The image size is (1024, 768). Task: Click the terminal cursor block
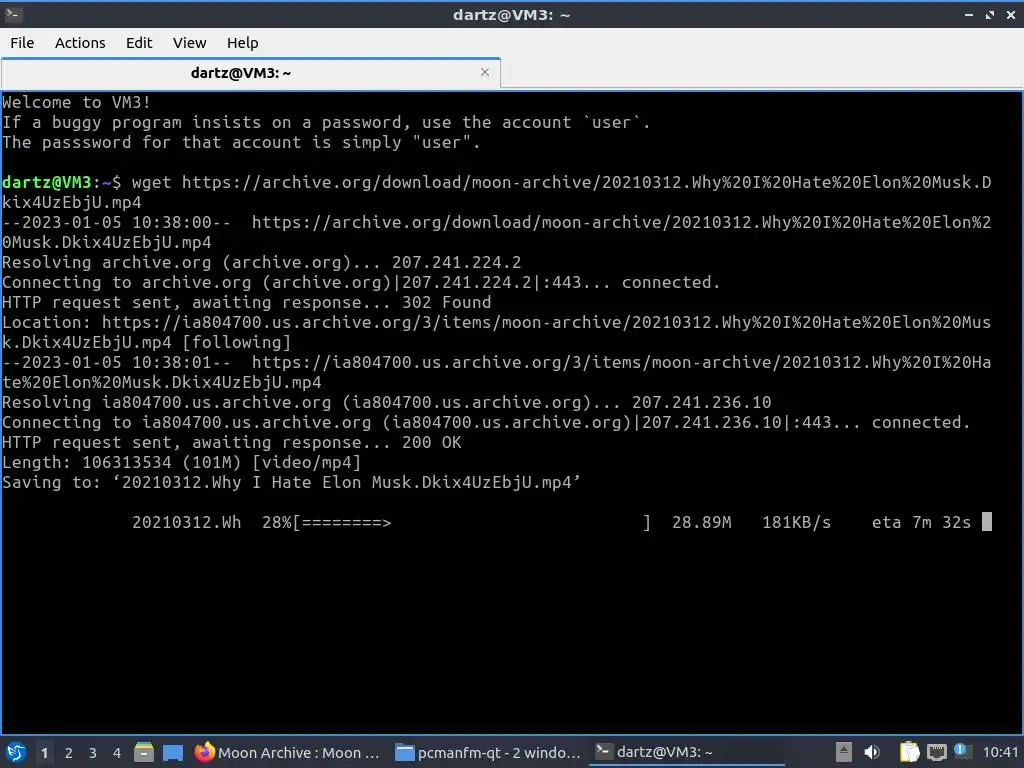987,522
